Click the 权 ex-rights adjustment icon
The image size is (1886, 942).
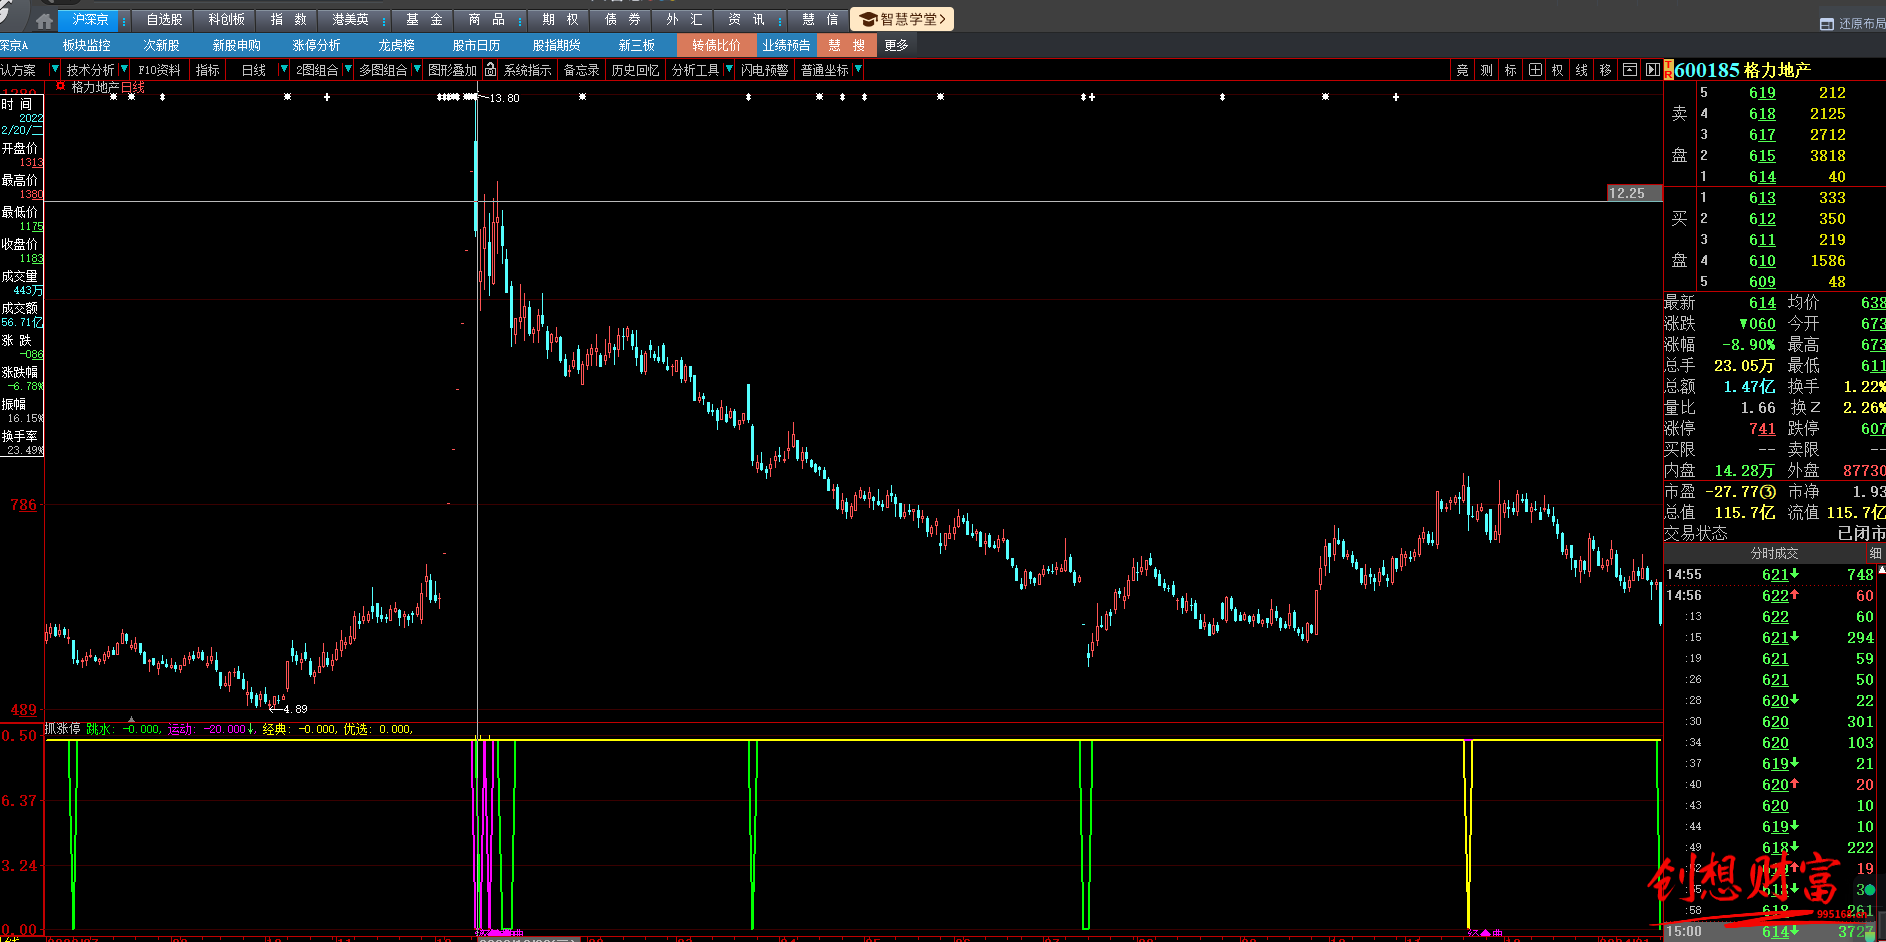pyautogui.click(x=1557, y=70)
